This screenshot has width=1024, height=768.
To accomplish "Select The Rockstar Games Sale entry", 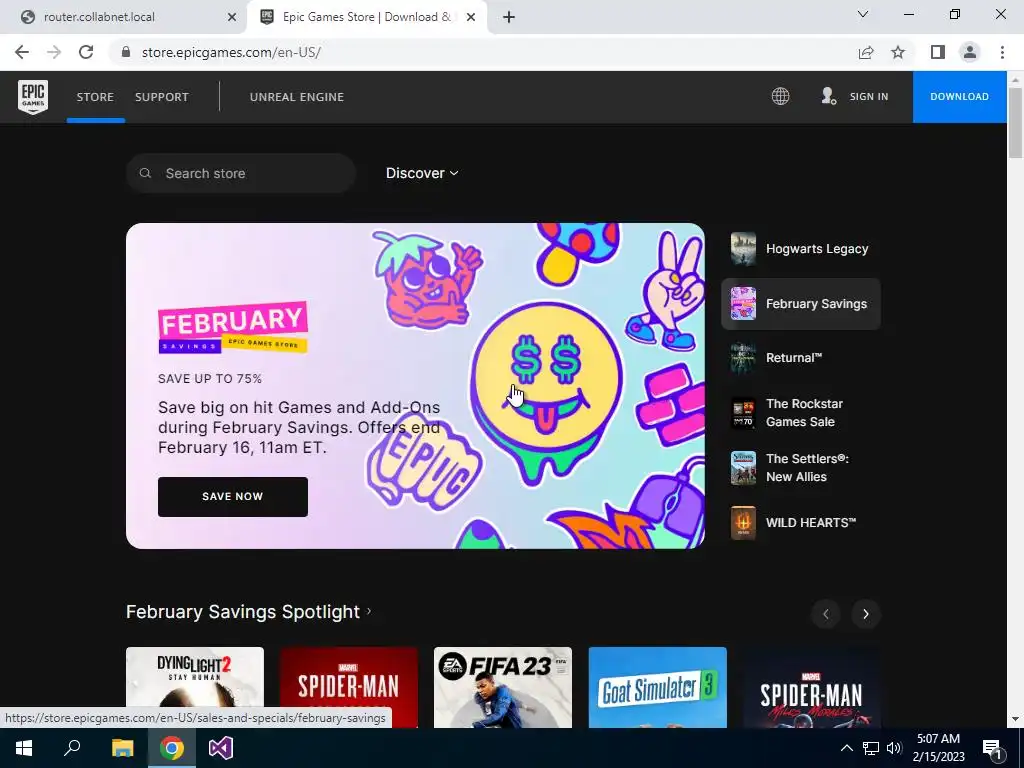I will pos(801,413).
